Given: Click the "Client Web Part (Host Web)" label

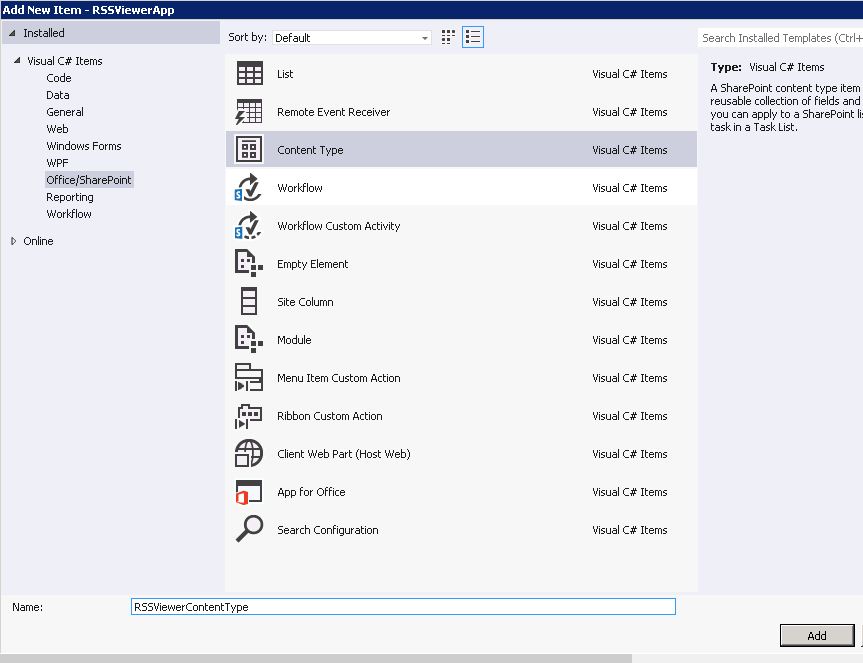Looking at the screenshot, I should click(343, 453).
